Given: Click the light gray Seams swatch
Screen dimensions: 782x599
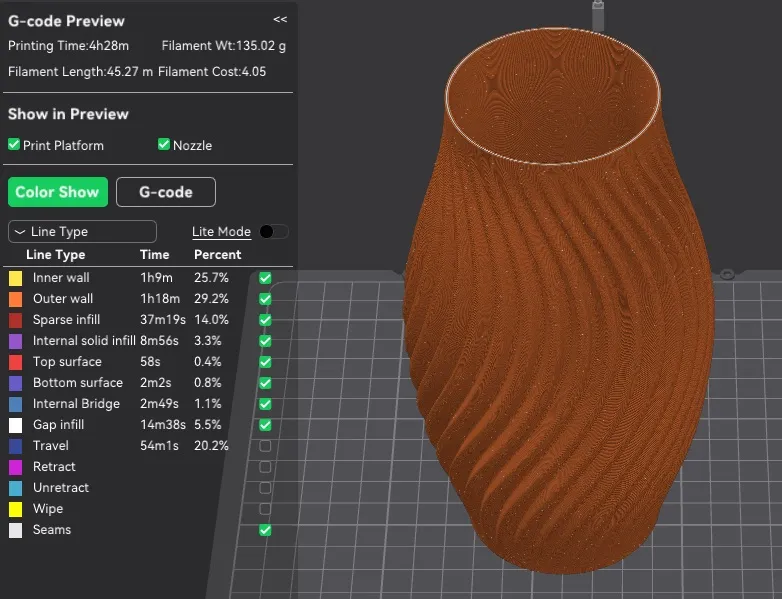Looking at the screenshot, I should pos(15,530).
